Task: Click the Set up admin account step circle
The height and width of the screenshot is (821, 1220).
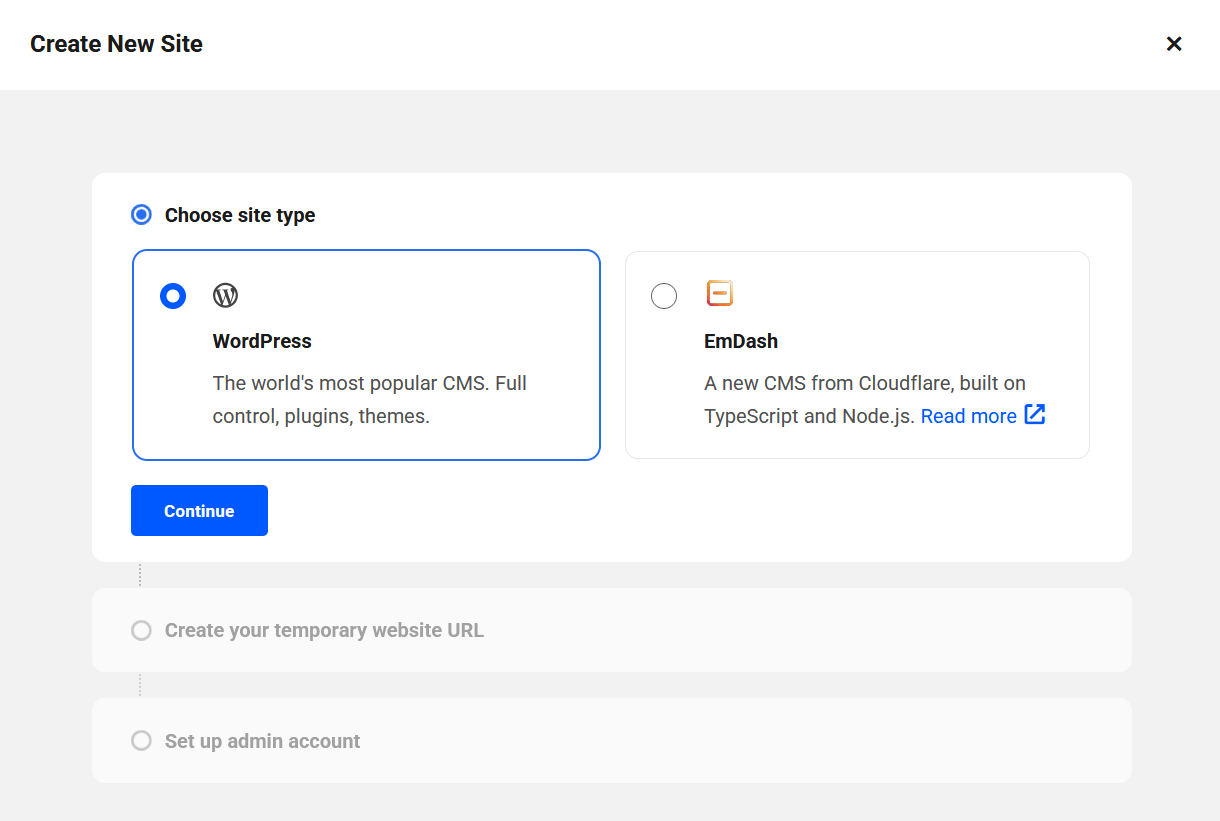Action: [142, 741]
